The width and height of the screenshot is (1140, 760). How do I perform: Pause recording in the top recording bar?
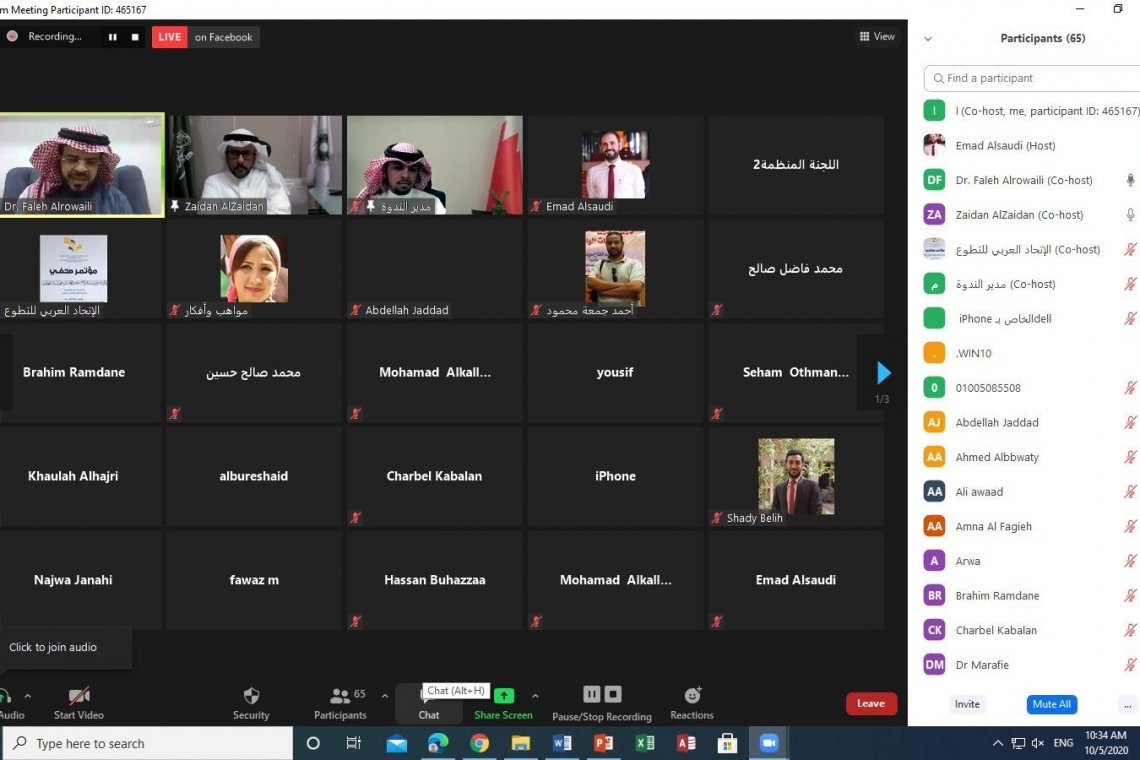coord(112,37)
